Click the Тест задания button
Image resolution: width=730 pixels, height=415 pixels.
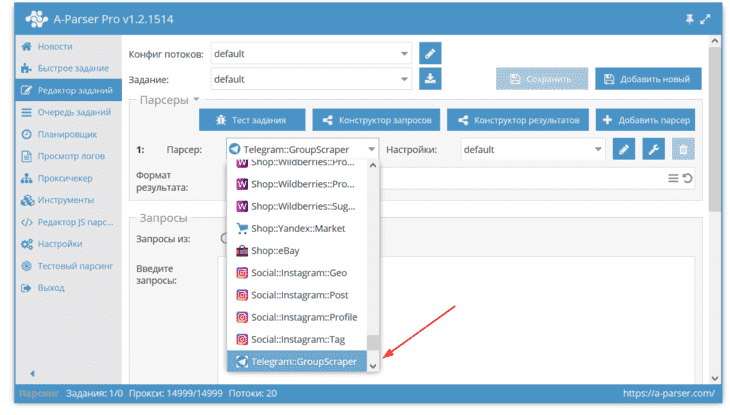(x=252, y=120)
